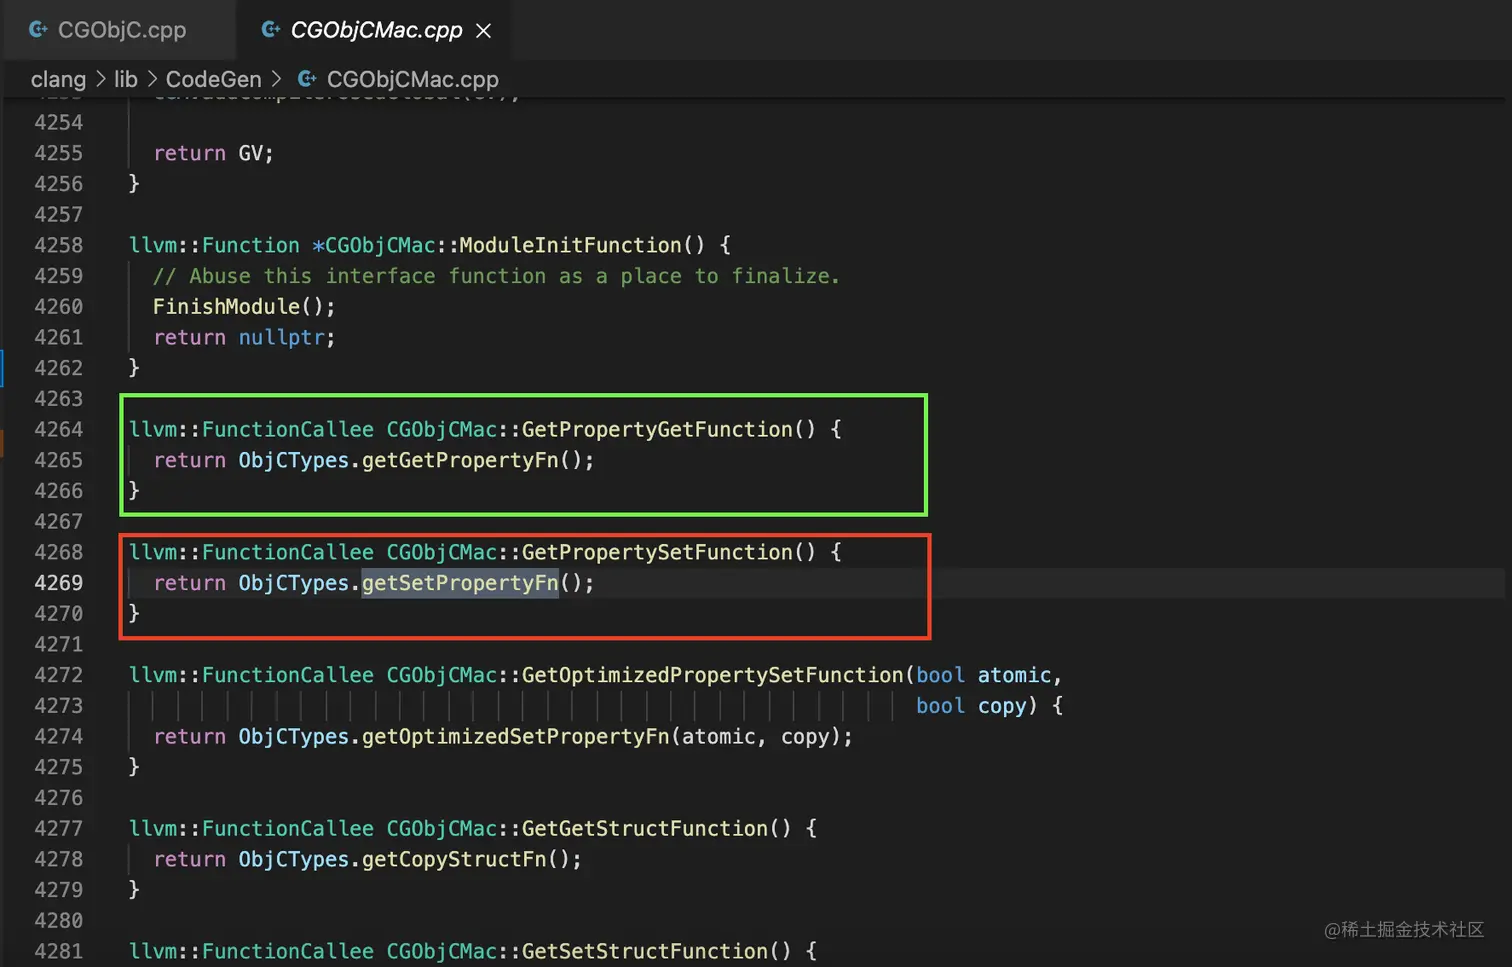This screenshot has width=1512, height=967.
Task: Click line number 4258 in the gutter
Action: pyautogui.click(x=59, y=245)
